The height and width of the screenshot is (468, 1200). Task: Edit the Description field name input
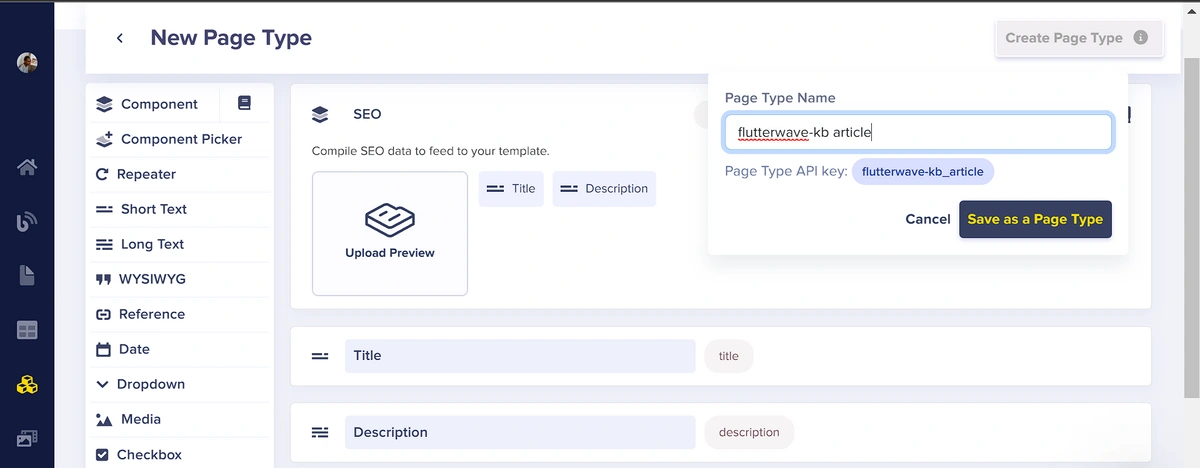click(520, 433)
